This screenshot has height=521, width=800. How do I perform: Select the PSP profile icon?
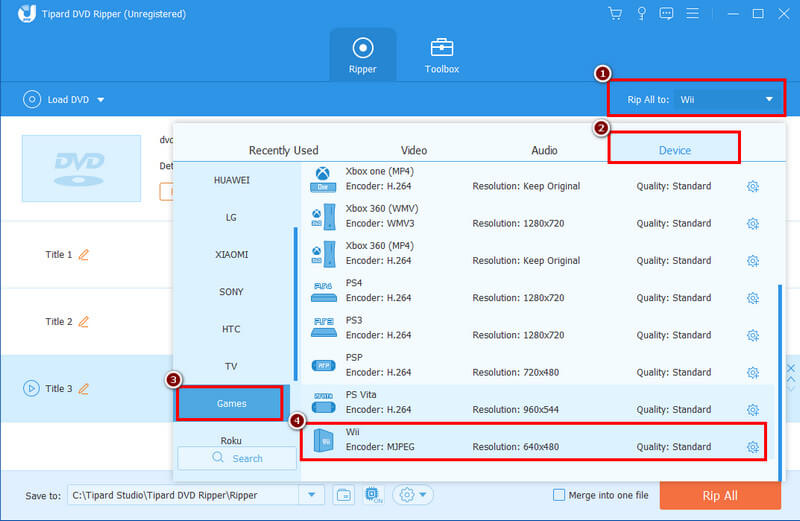(x=323, y=365)
